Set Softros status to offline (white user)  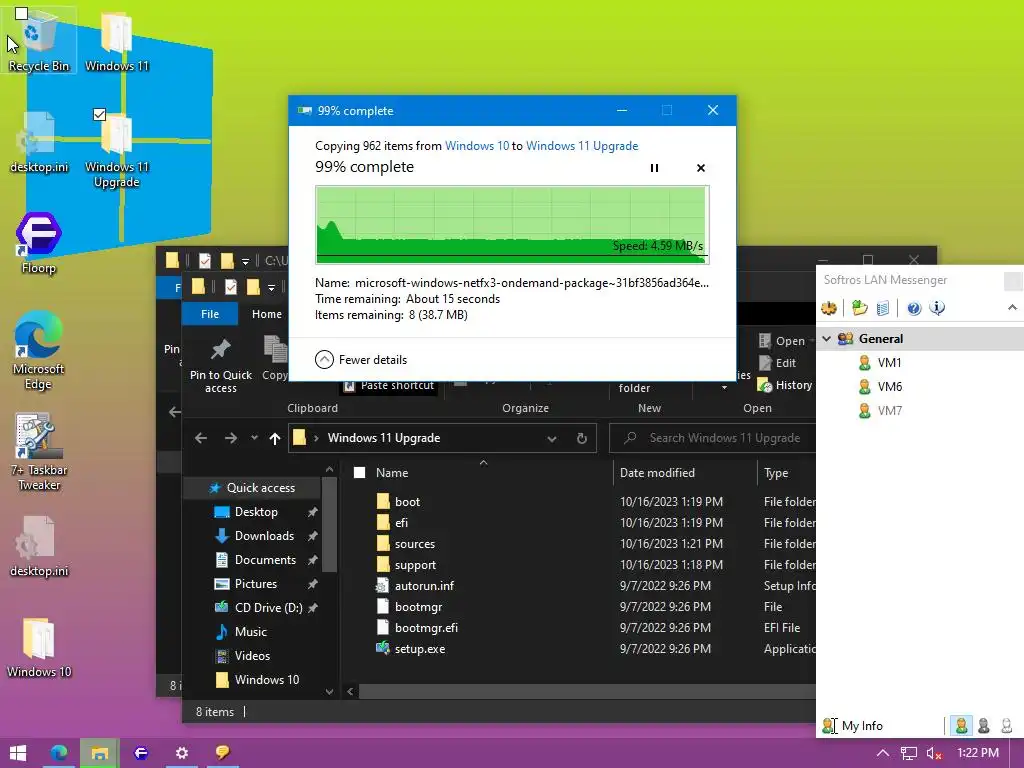[1006, 726]
